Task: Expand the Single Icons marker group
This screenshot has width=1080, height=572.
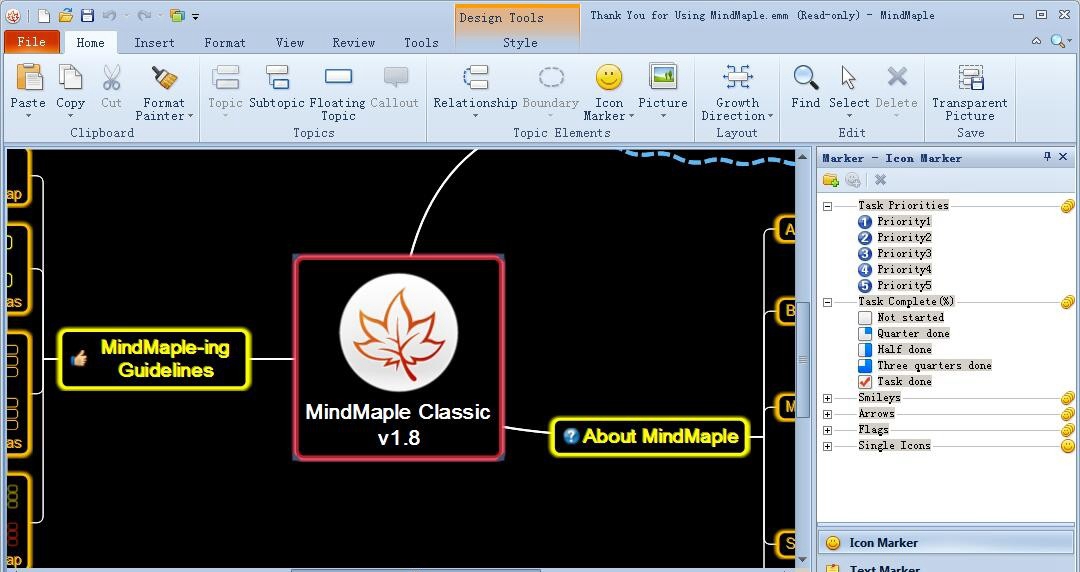Action: point(827,446)
